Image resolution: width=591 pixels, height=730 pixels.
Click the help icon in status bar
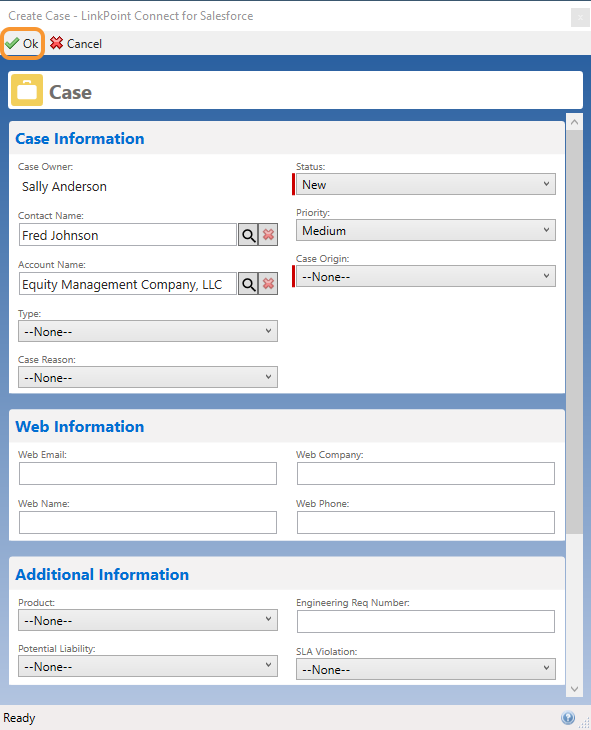pyautogui.click(x=568, y=717)
